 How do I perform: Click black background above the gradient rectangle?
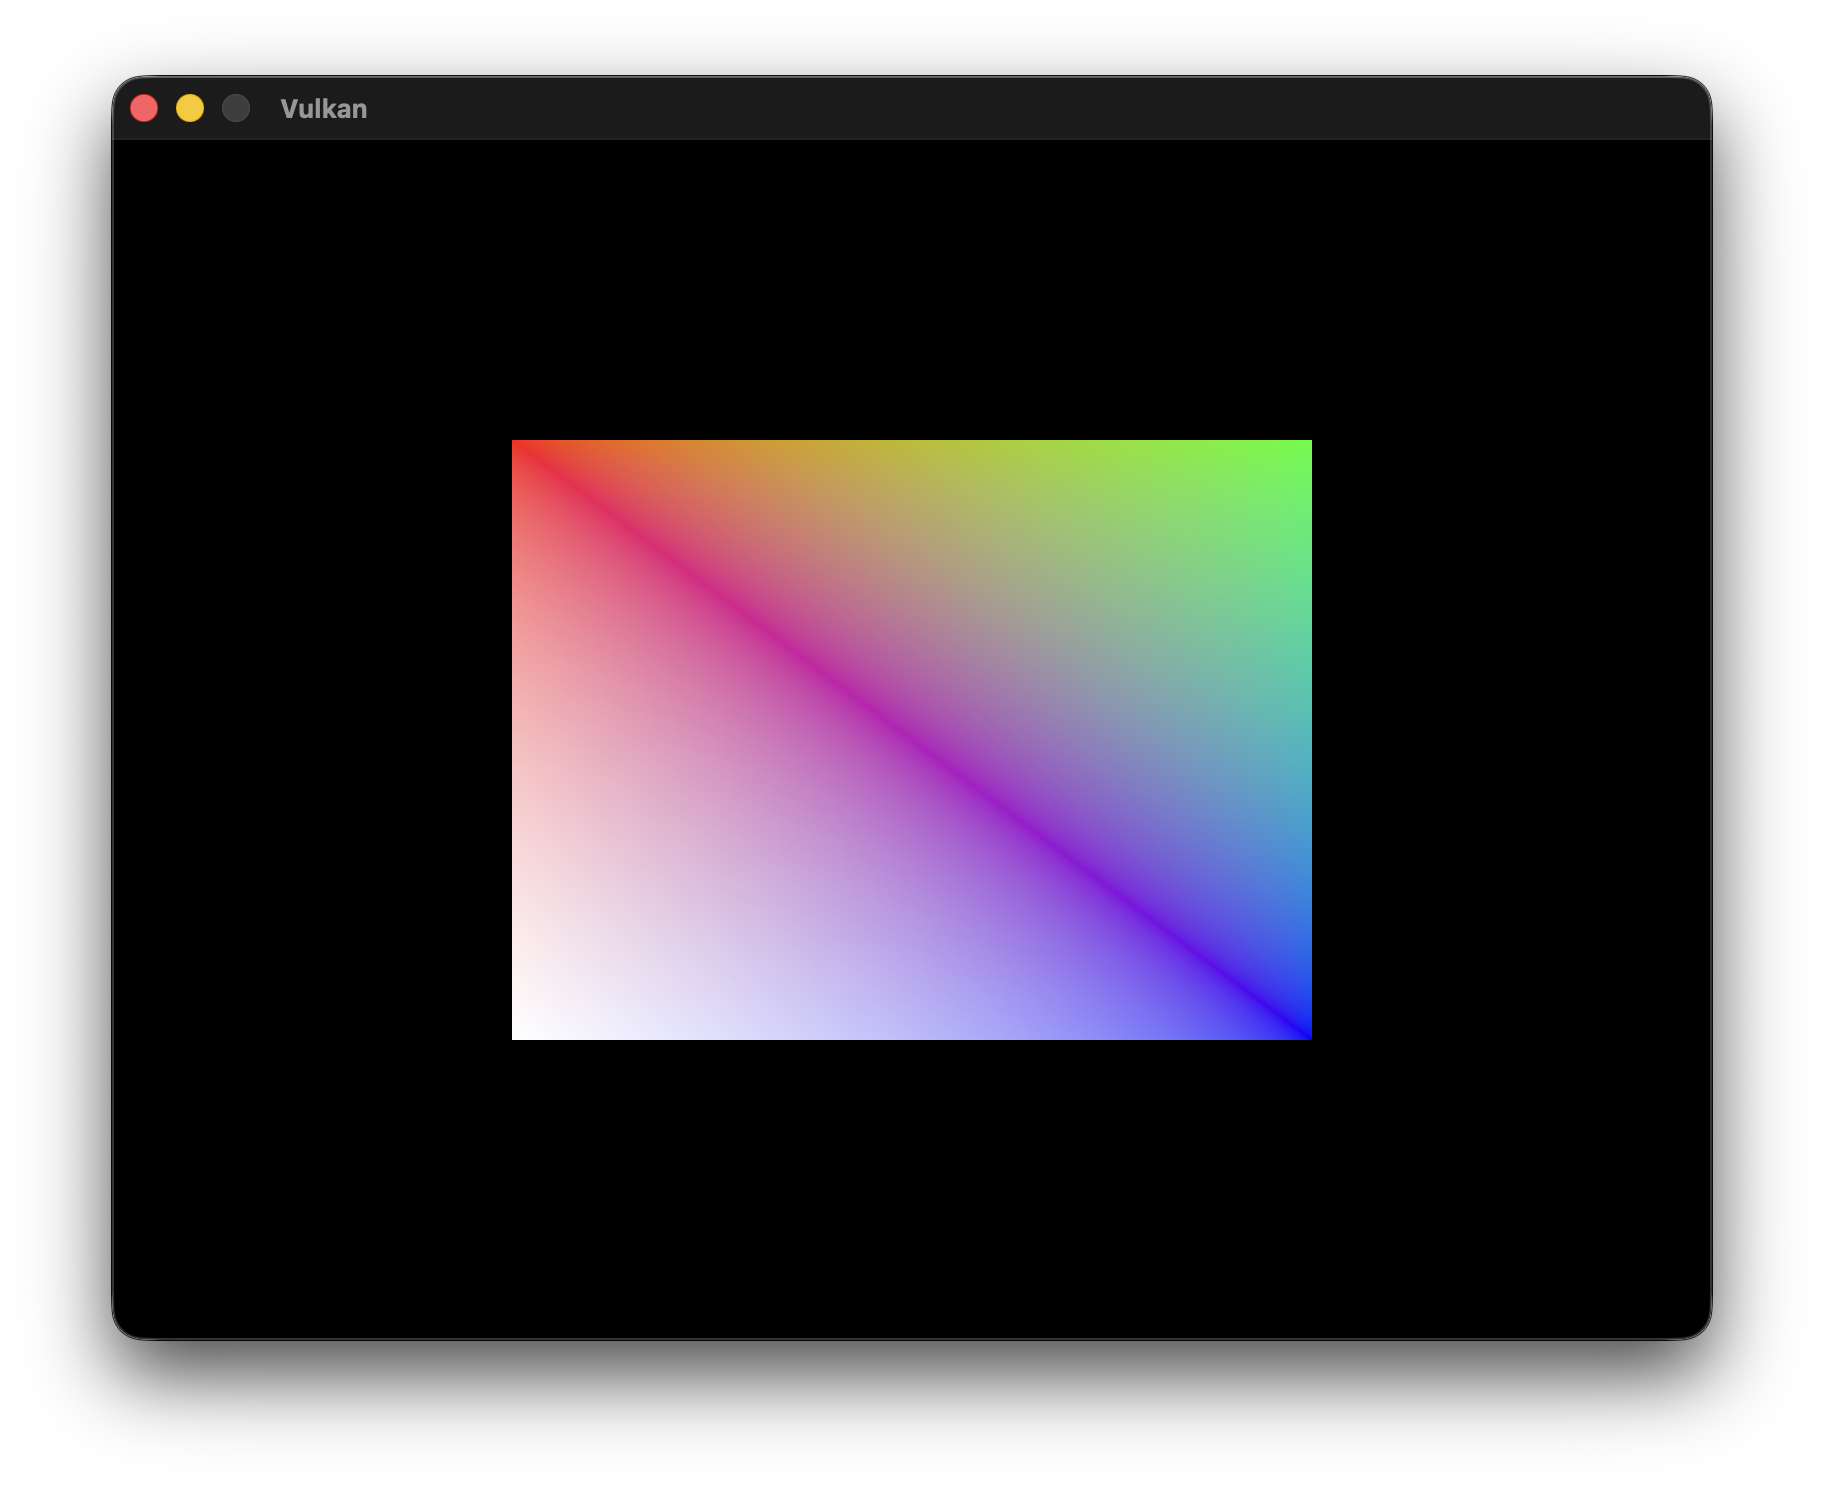912,290
